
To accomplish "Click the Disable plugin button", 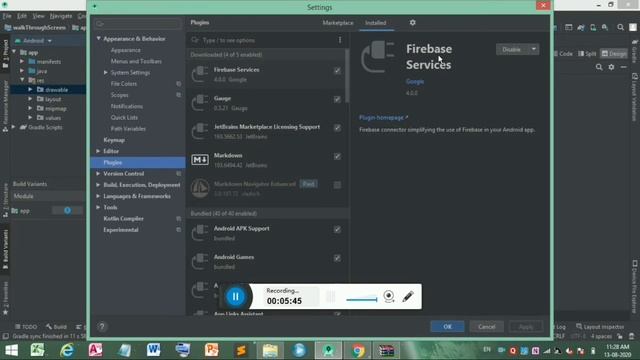I will tap(512, 49).
